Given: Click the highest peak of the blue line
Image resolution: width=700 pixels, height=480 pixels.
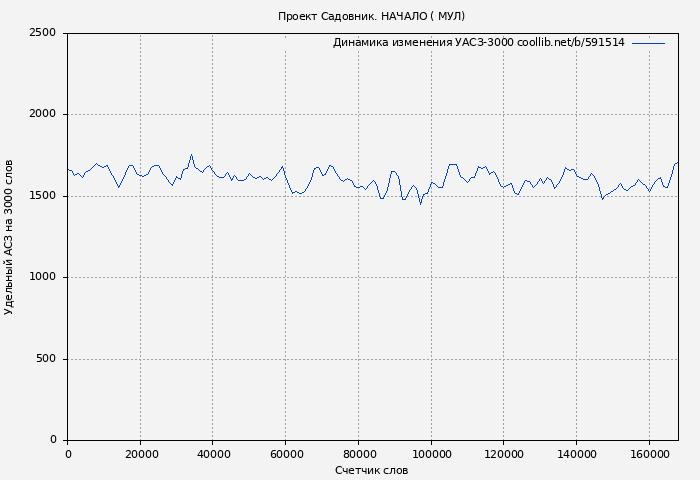Looking at the screenshot, I should click(191, 155).
